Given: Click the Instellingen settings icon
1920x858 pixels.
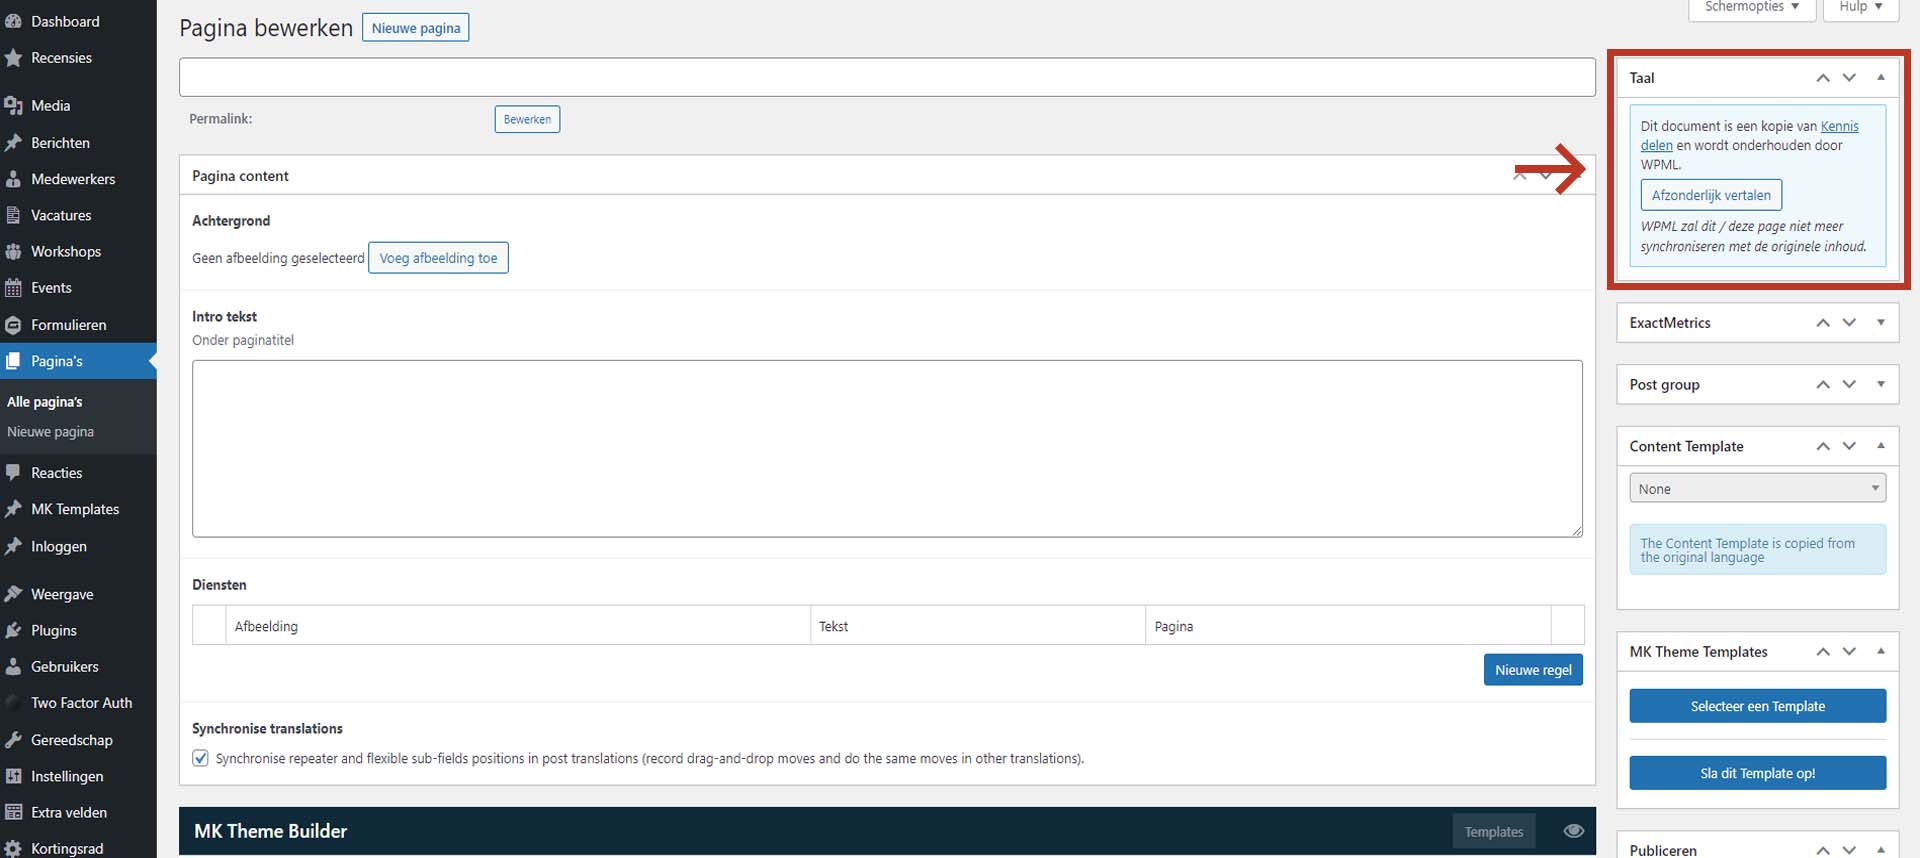Looking at the screenshot, I should pos(13,776).
